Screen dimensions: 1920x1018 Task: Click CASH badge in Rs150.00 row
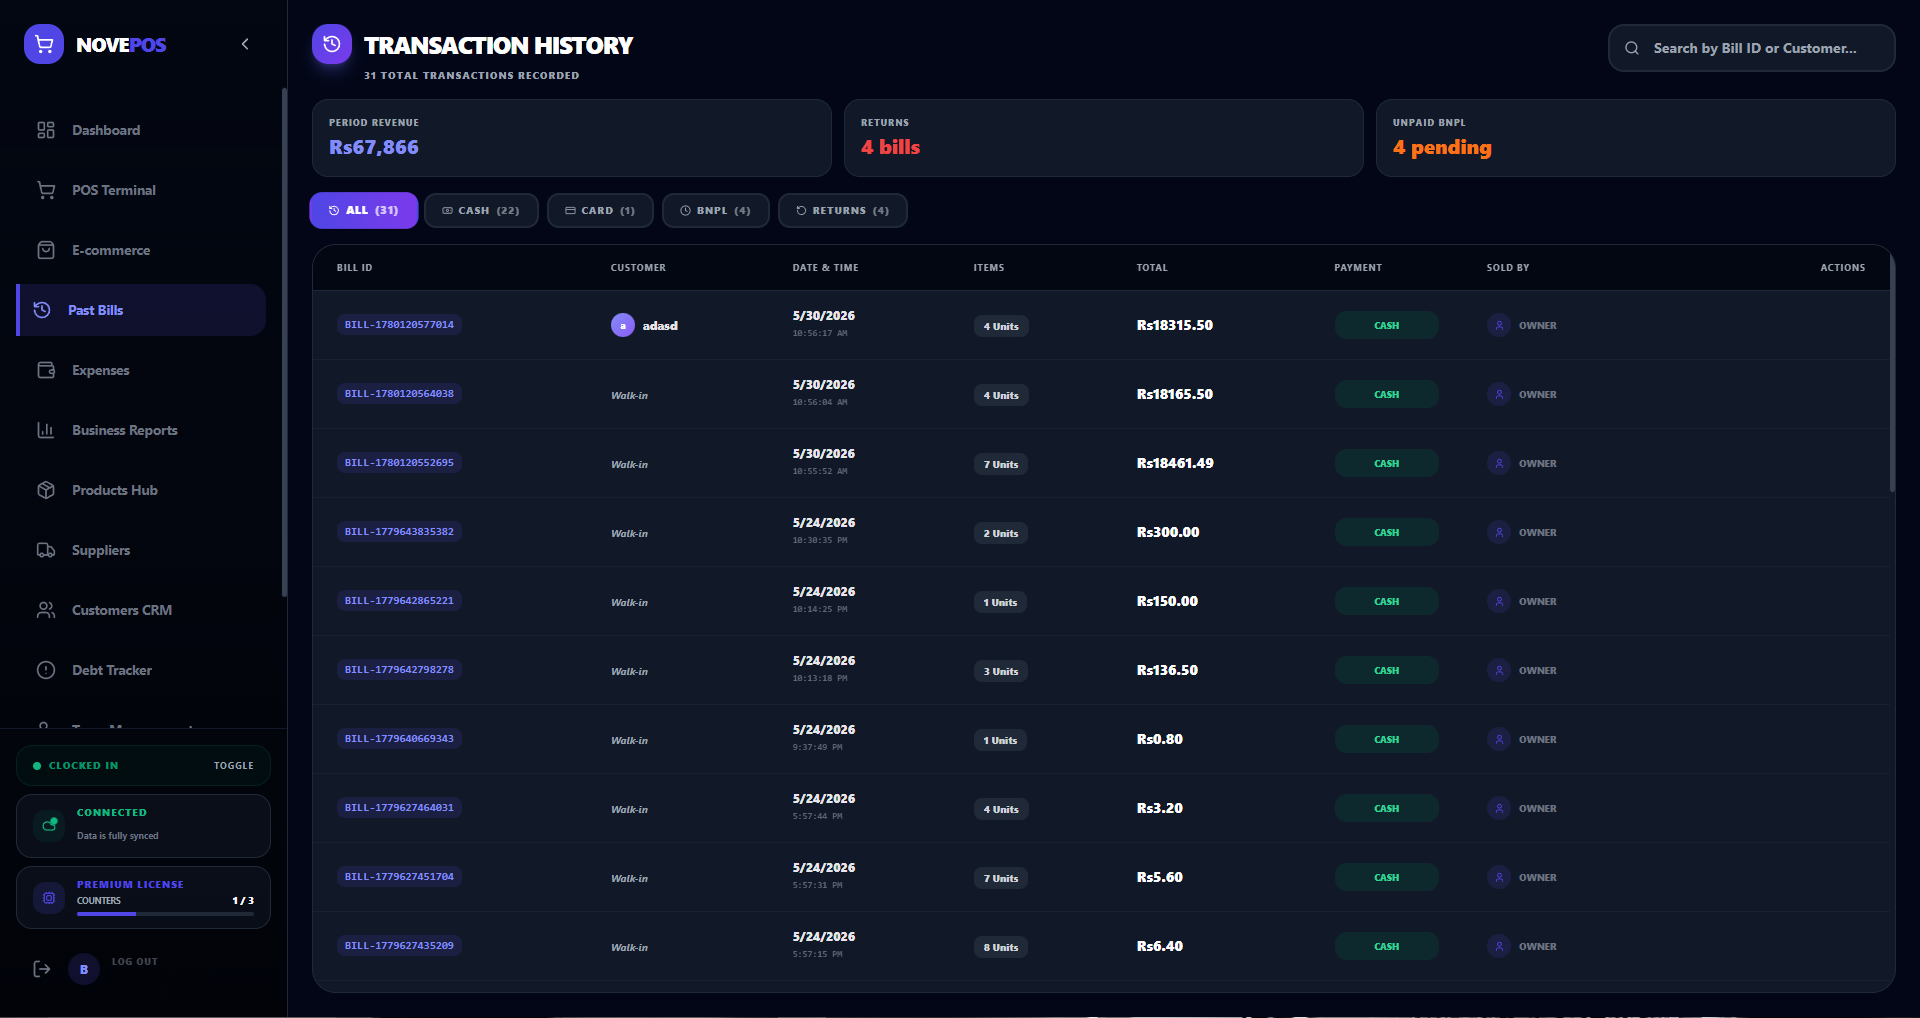click(x=1386, y=601)
